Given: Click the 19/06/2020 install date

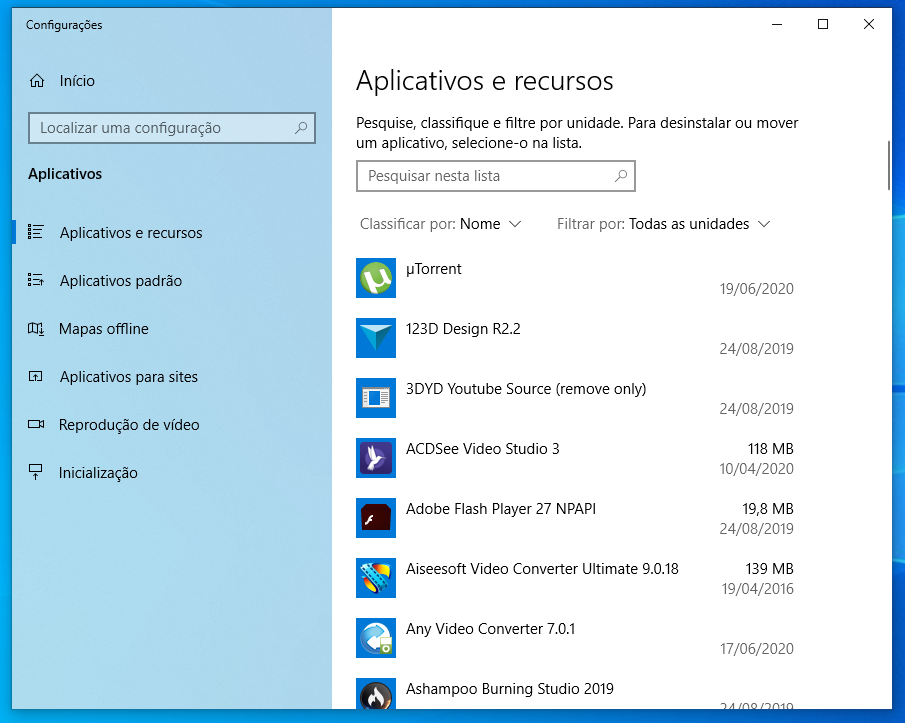Looking at the screenshot, I should [x=757, y=289].
